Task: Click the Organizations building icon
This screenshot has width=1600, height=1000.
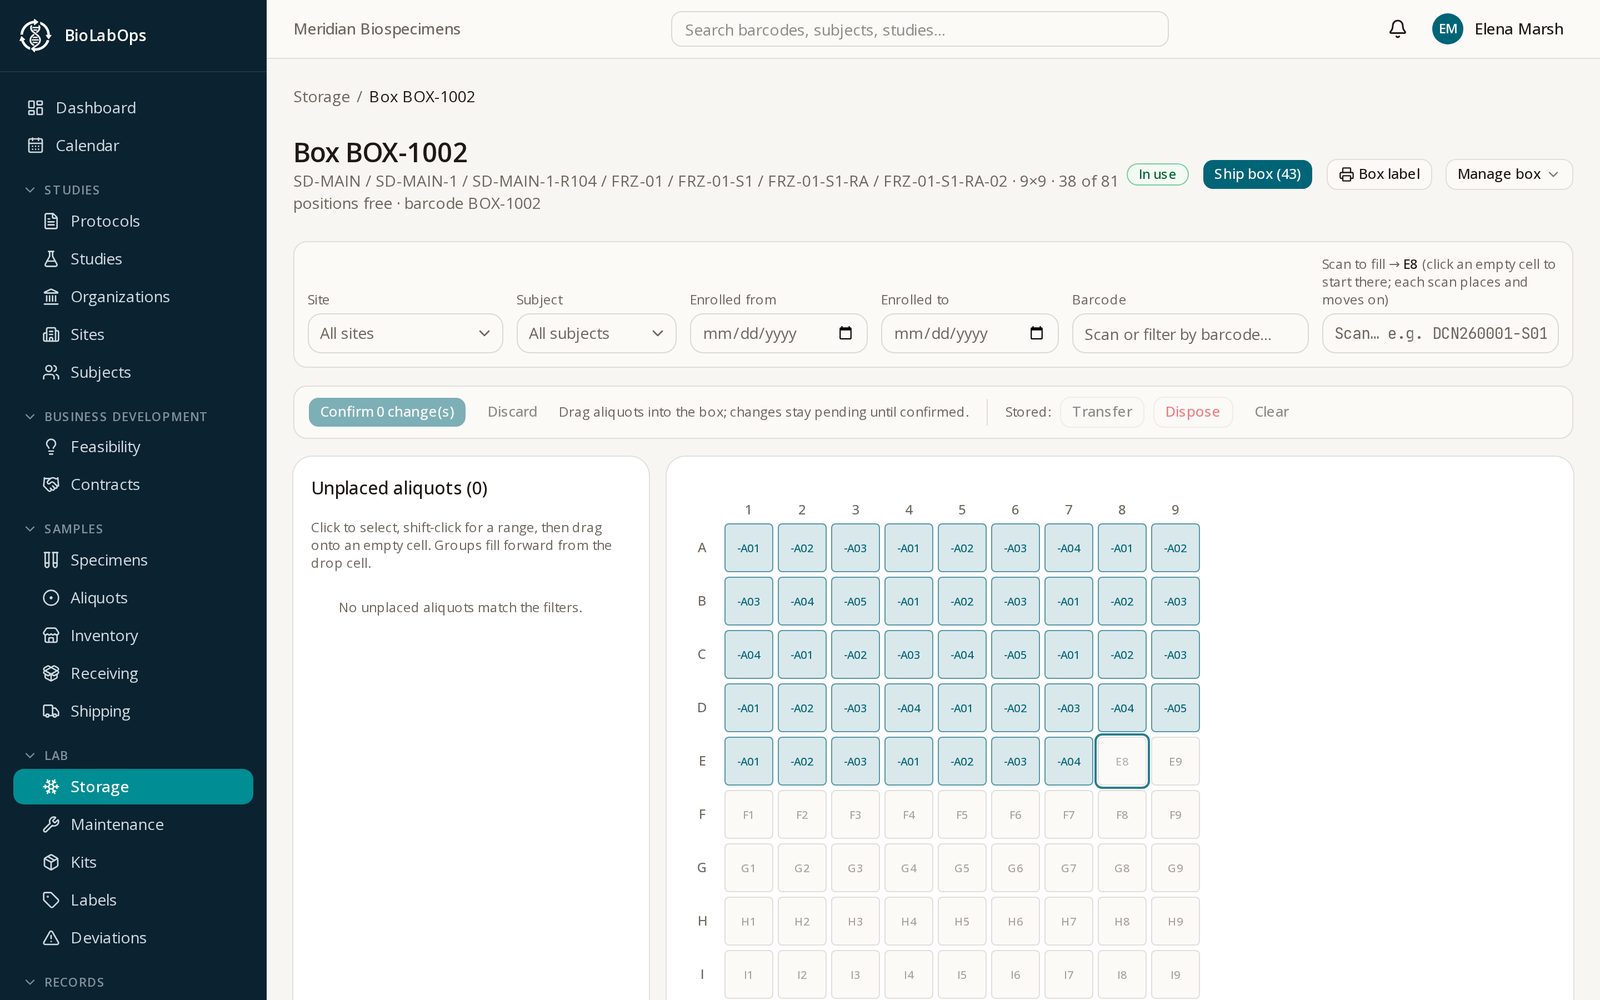Action: tap(51, 297)
